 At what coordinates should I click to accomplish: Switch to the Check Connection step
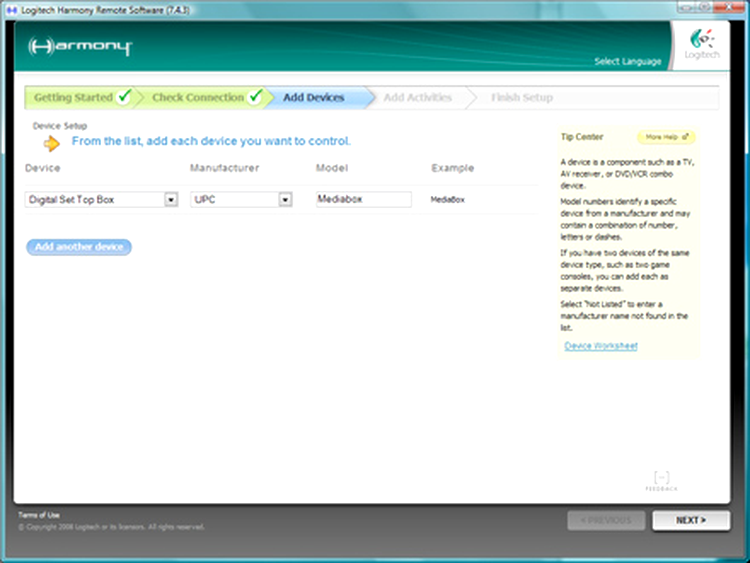198,98
